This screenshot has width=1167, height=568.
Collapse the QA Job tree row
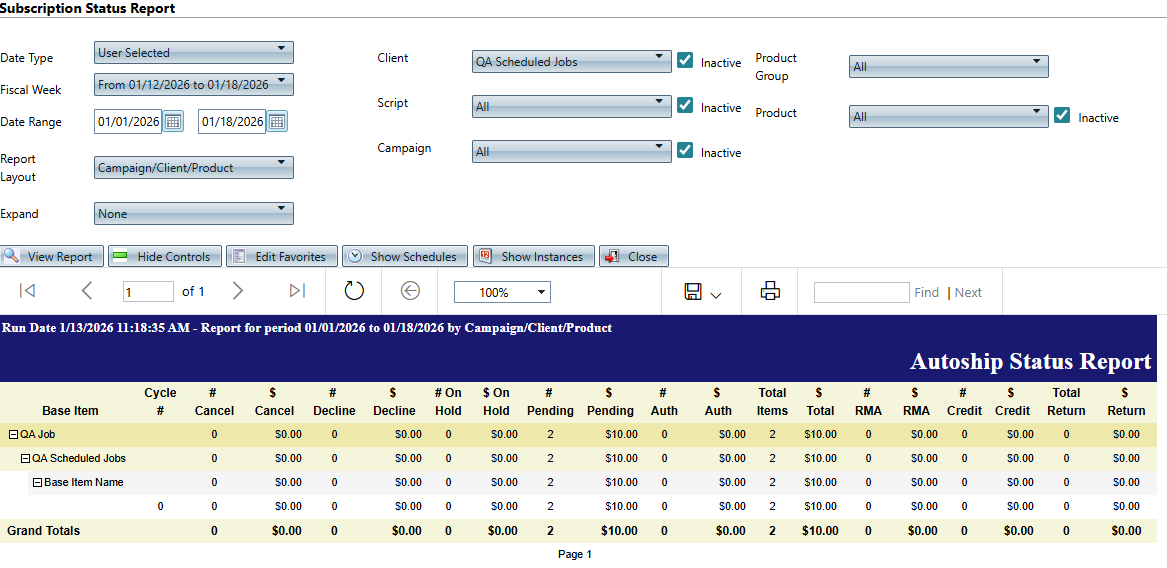pos(14,435)
